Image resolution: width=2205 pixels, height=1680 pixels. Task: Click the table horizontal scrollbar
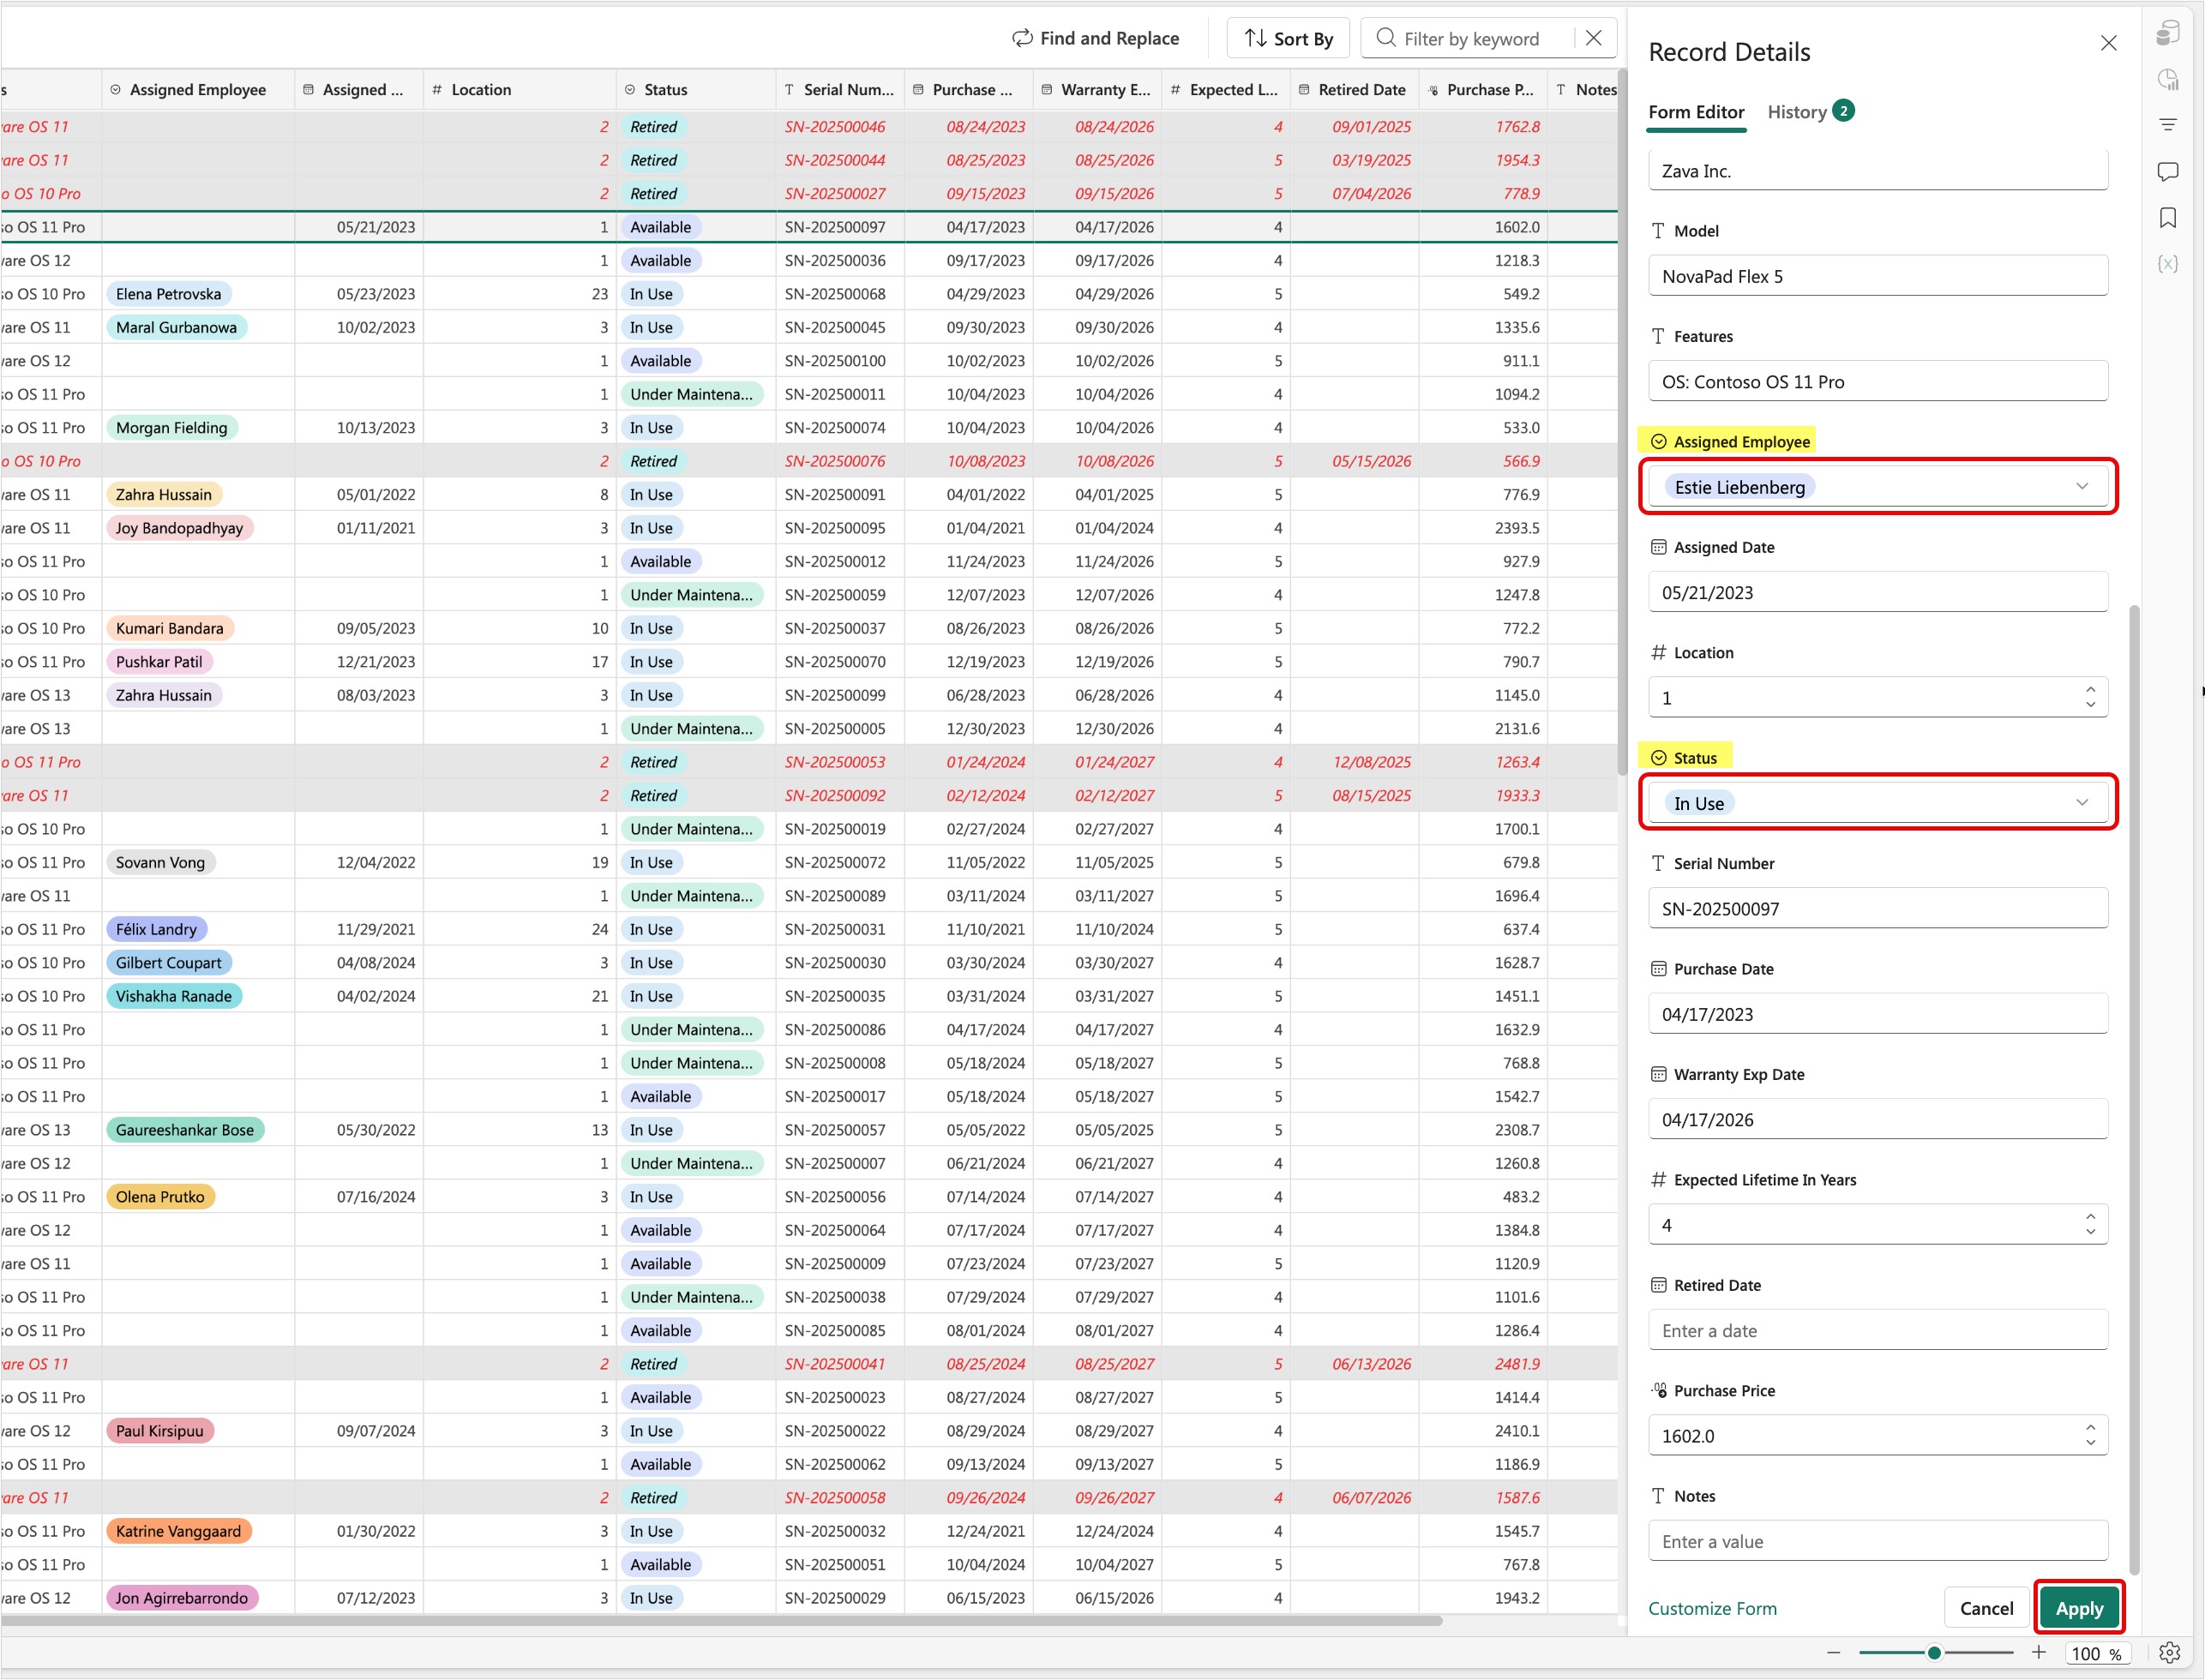[720, 1620]
